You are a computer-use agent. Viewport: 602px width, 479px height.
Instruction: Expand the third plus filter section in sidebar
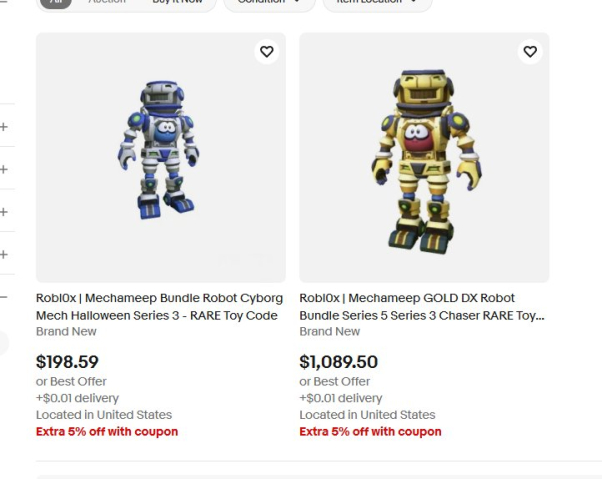[x=4, y=212]
